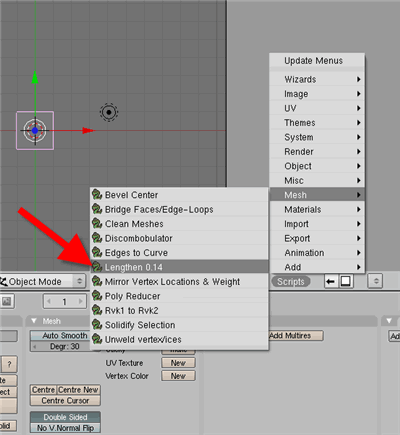400x435 pixels.
Task: Open the Misc scripts submenu
Action: pos(317,180)
